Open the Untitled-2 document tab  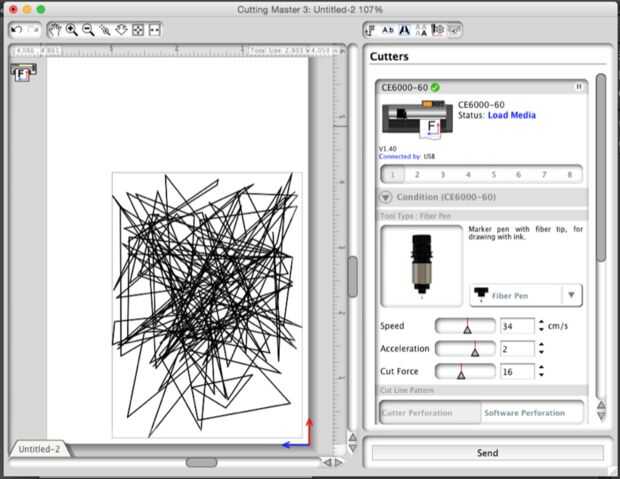[39, 449]
